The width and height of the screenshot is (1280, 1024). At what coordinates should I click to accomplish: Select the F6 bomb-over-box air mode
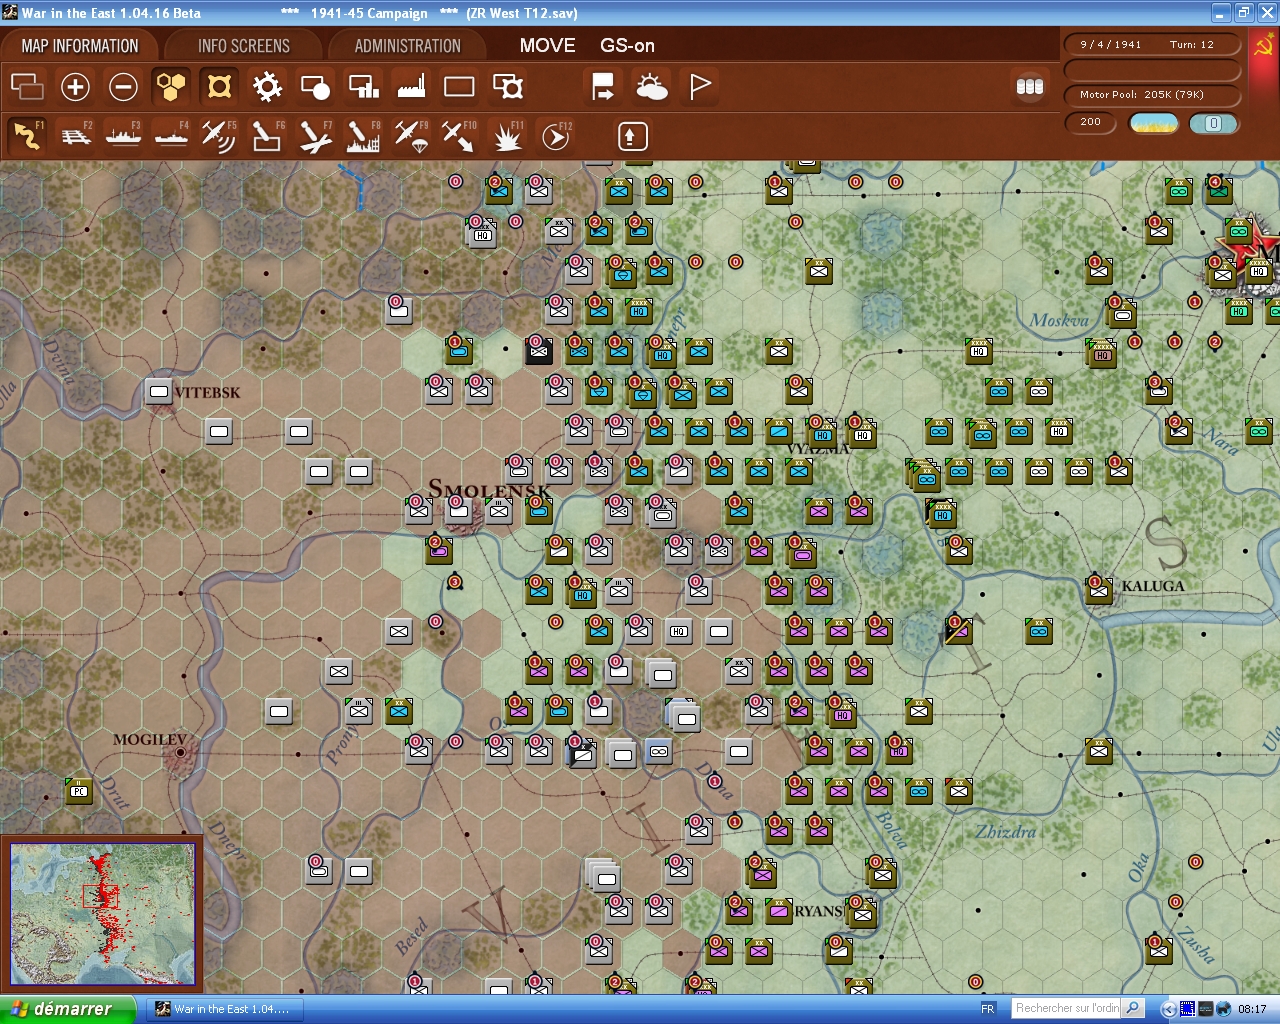pos(267,136)
